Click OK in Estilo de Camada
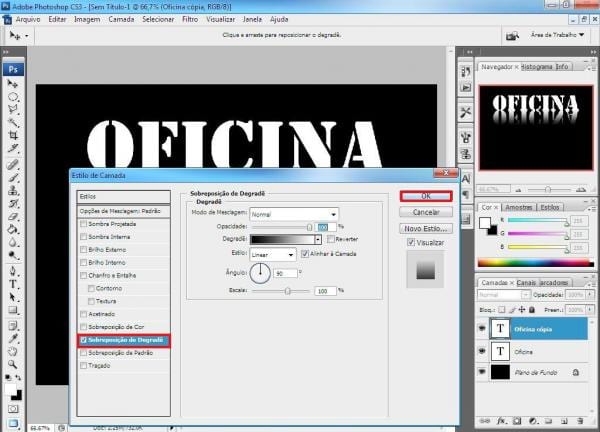The height and width of the screenshot is (432, 600). coord(426,196)
